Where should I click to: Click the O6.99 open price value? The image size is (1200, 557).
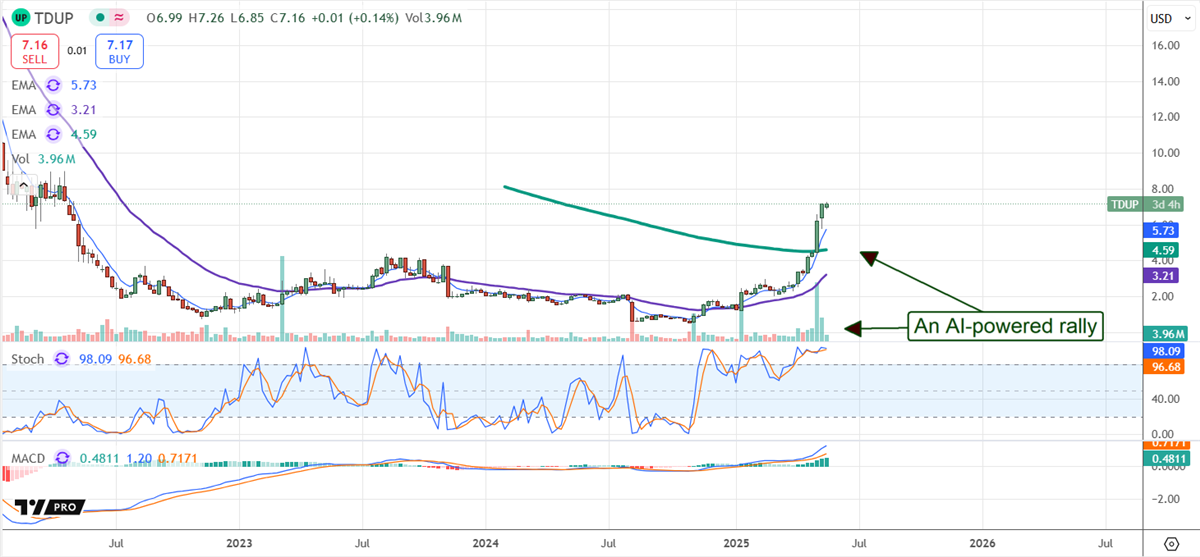(166, 18)
